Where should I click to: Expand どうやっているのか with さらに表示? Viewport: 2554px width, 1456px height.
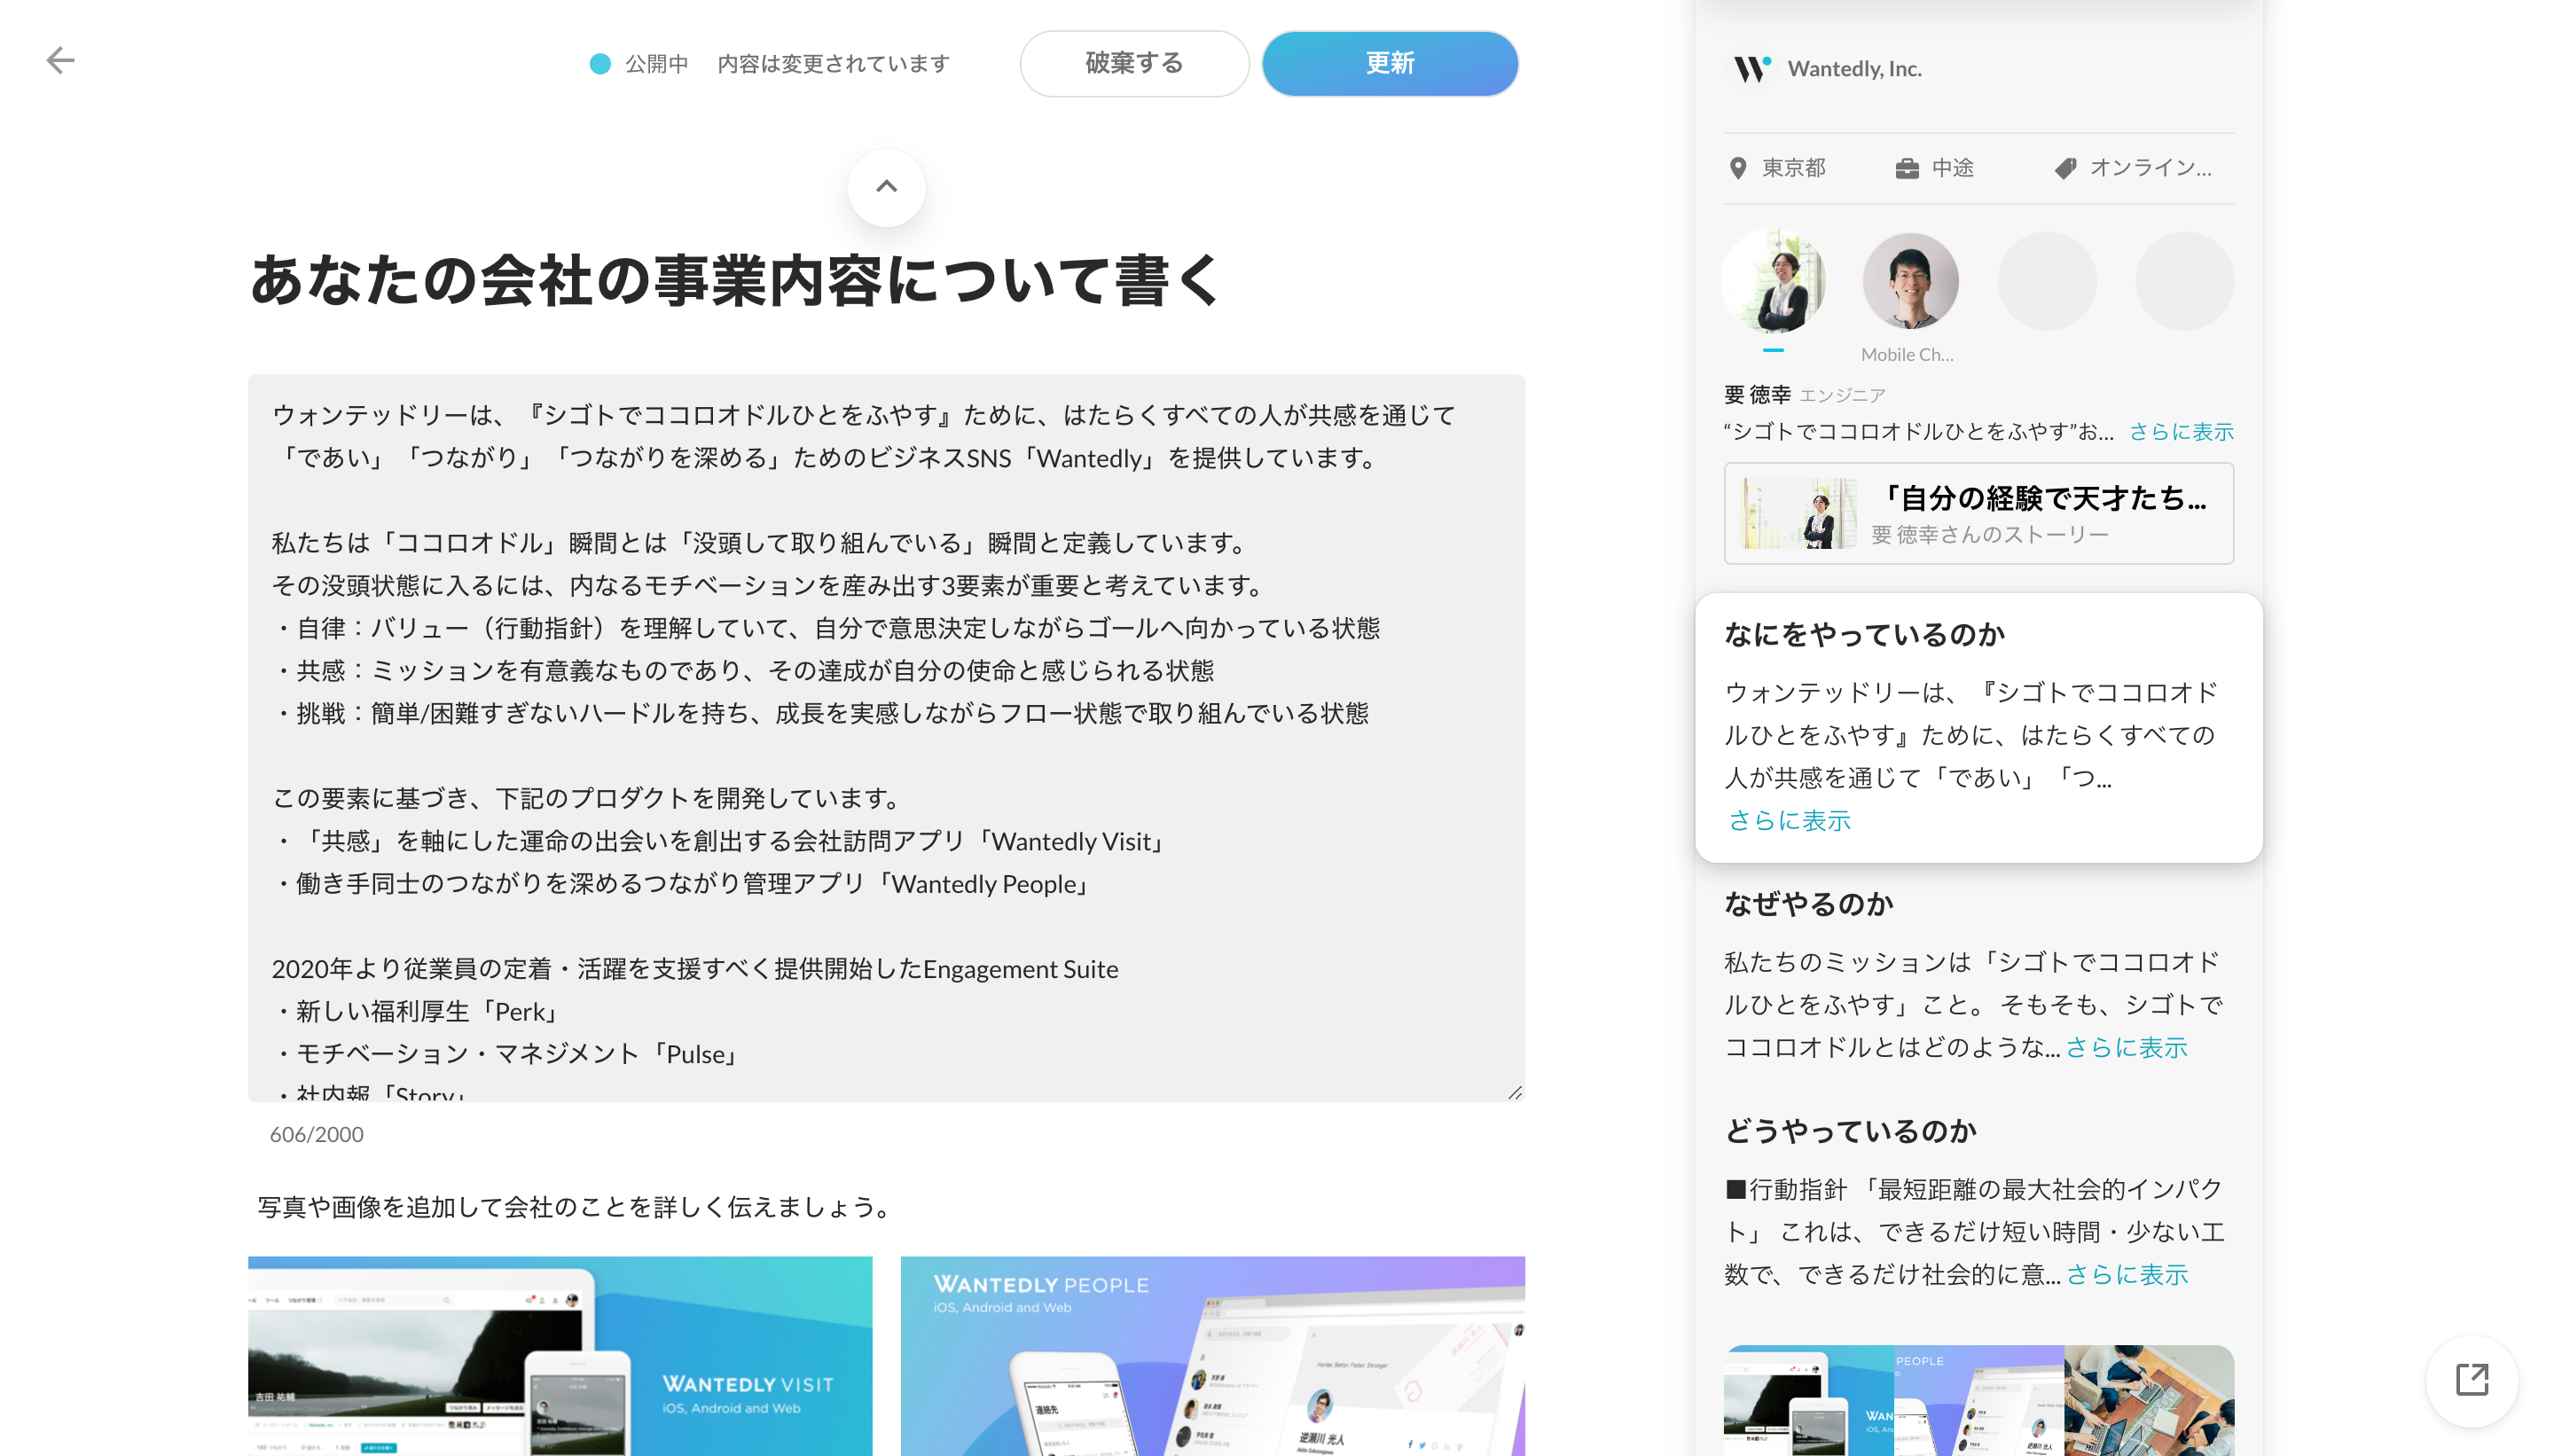(2126, 1274)
